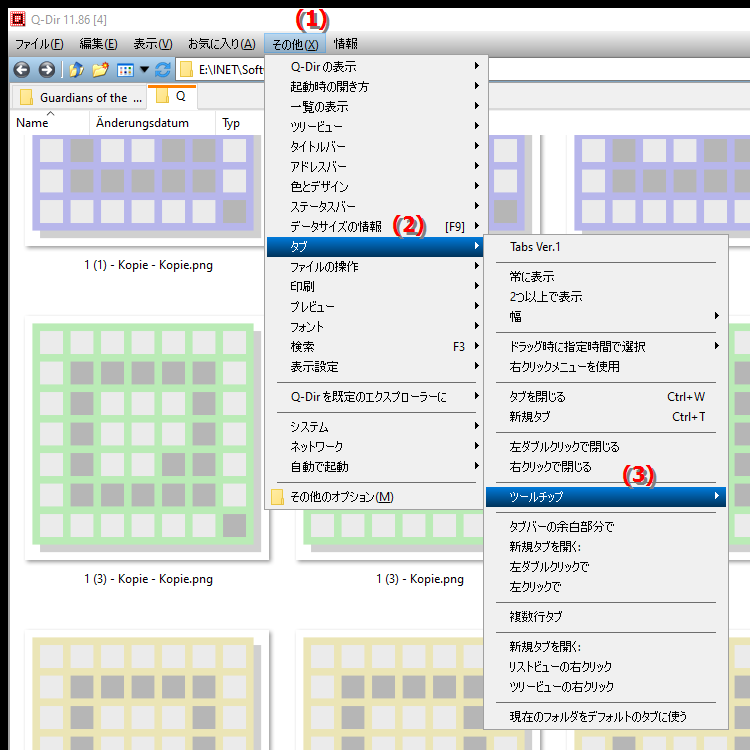750x750 pixels.
Task: Open the 自動で起動 submenu
Action: point(376,466)
